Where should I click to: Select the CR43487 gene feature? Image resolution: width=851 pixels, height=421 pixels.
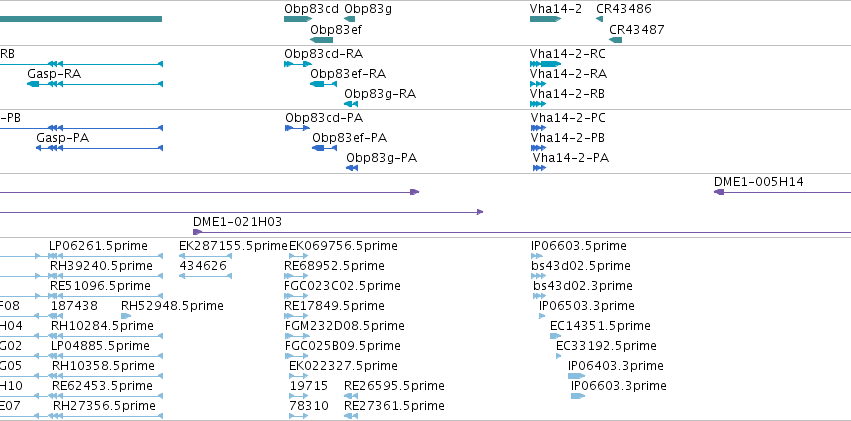pyautogui.click(x=615, y=40)
